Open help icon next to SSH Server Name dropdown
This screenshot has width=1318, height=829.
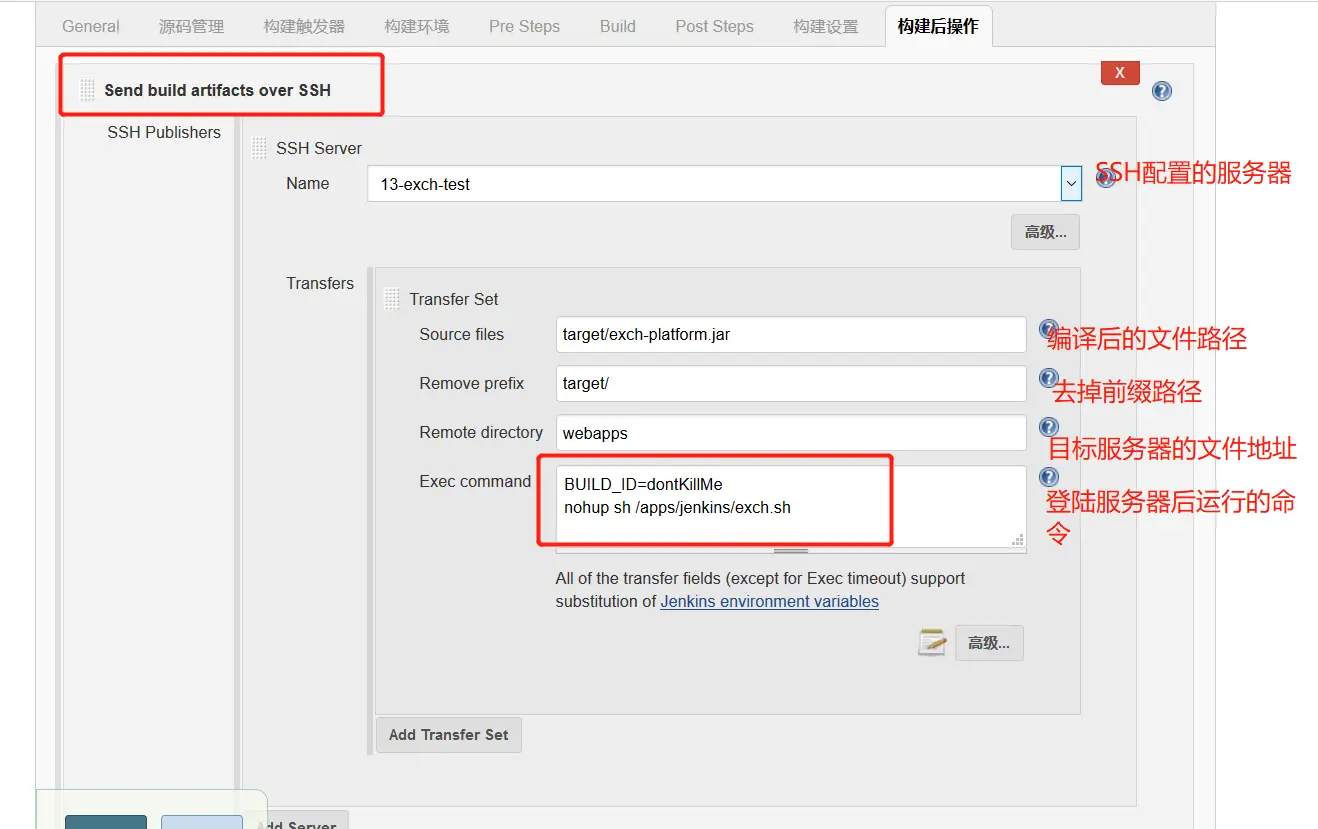(1105, 178)
